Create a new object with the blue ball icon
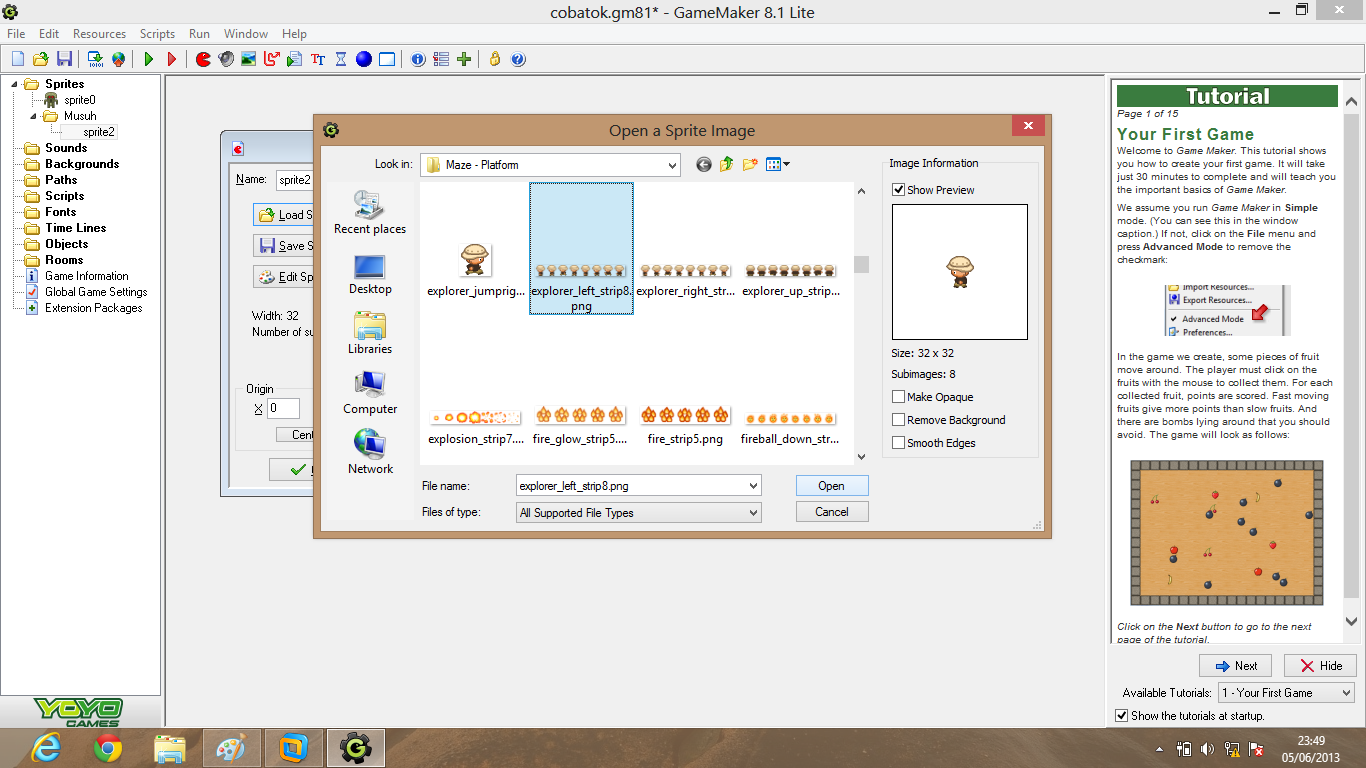This screenshot has height=768, width=1366. [x=363, y=59]
